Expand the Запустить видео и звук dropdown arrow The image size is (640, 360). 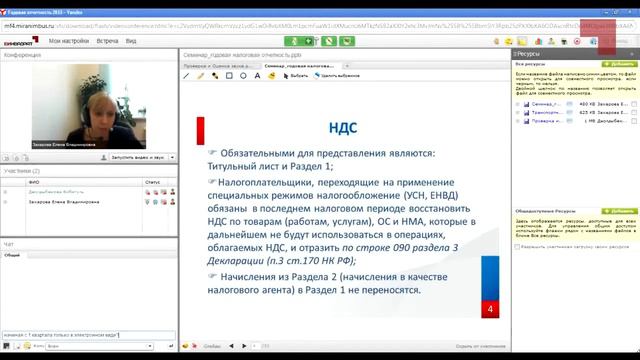(x=172, y=158)
